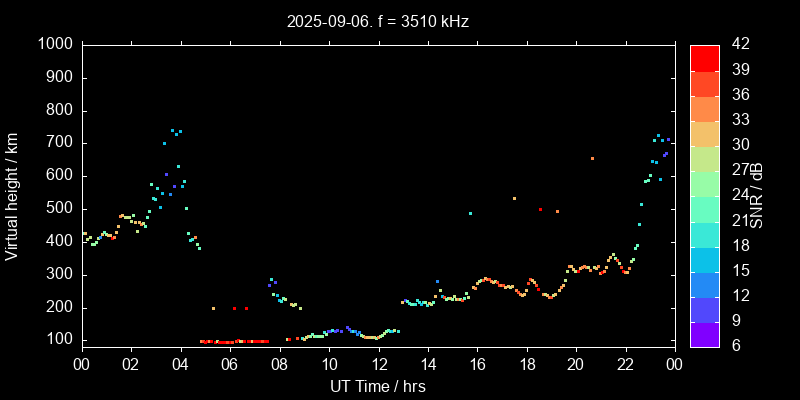Click the plot title with date and frequency
This screenshot has height=400, width=800.
pos(377,20)
